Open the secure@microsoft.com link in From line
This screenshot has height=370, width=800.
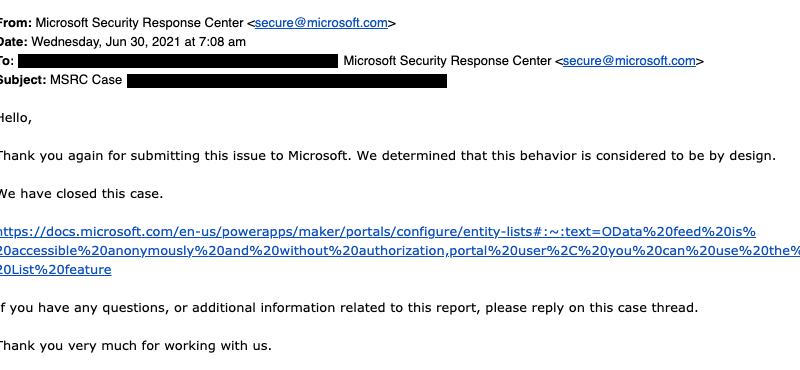pyautogui.click(x=321, y=23)
